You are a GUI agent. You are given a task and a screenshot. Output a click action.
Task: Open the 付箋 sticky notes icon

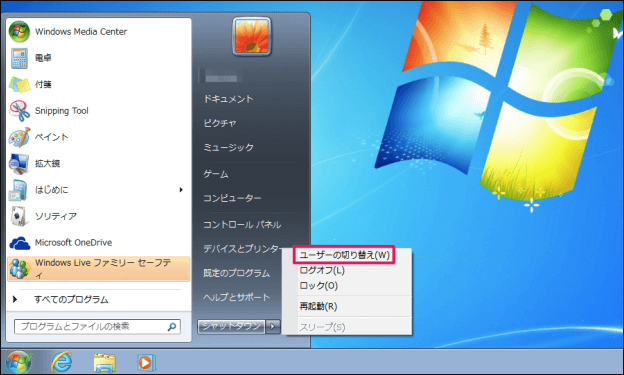point(19,84)
